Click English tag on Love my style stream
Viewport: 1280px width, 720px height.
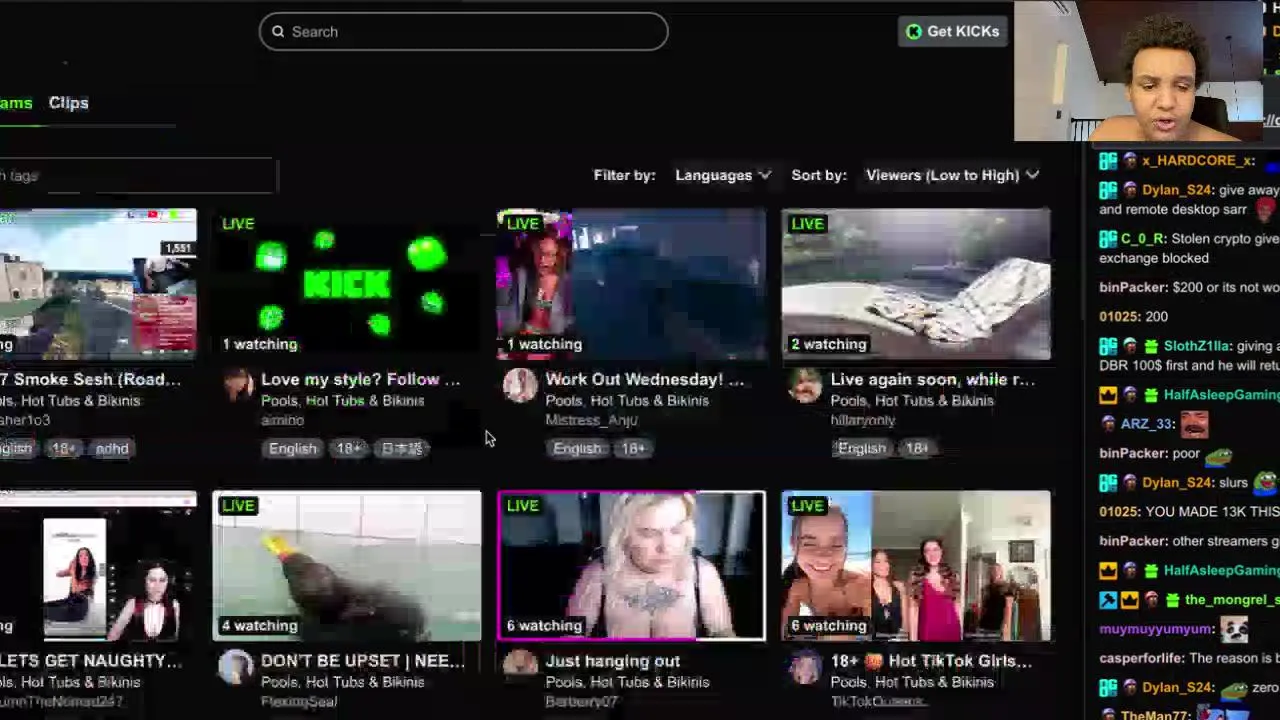point(292,449)
